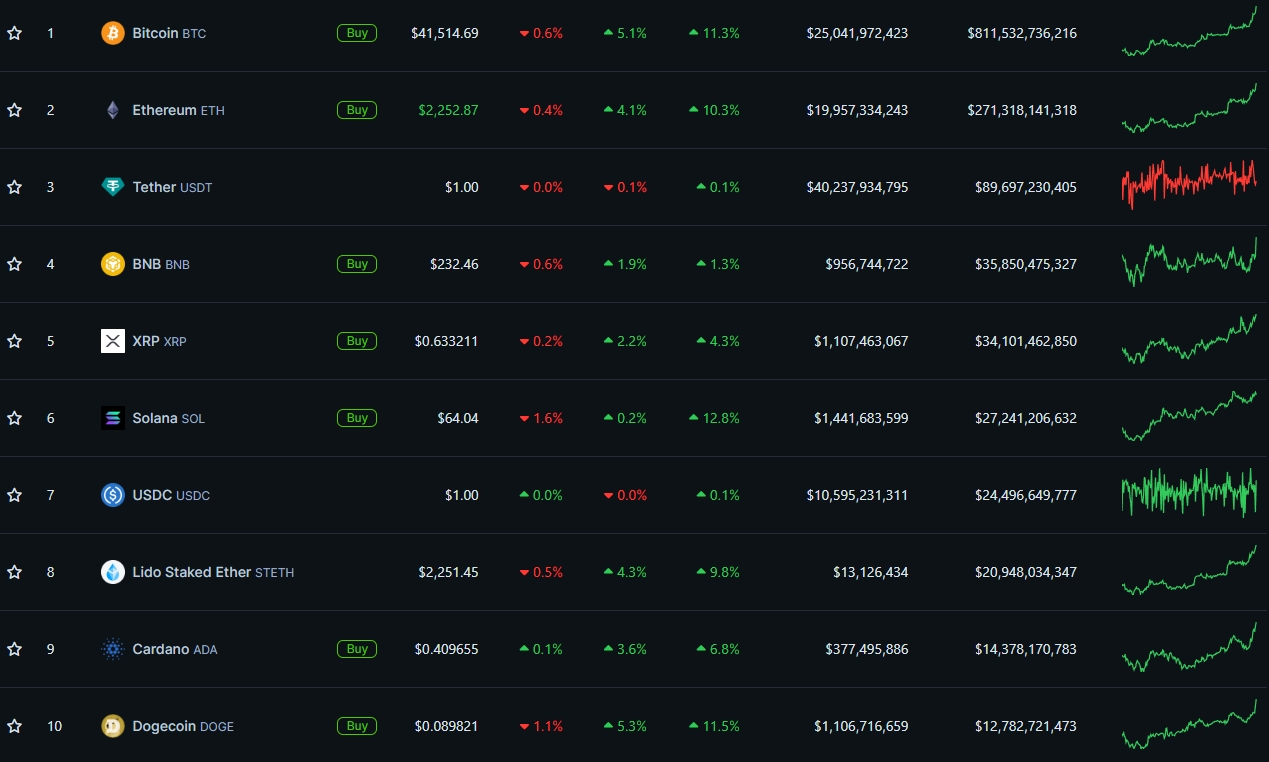Click the XRP logo icon
Viewport: 1269px width, 762px height.
coord(113,341)
